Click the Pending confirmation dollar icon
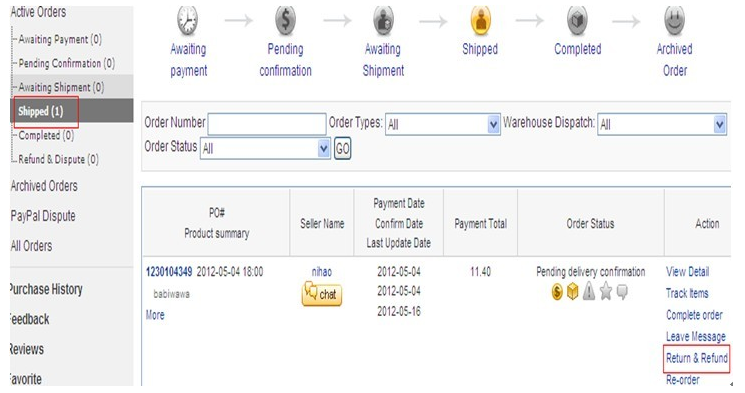This screenshot has width=745, height=393. point(286,20)
